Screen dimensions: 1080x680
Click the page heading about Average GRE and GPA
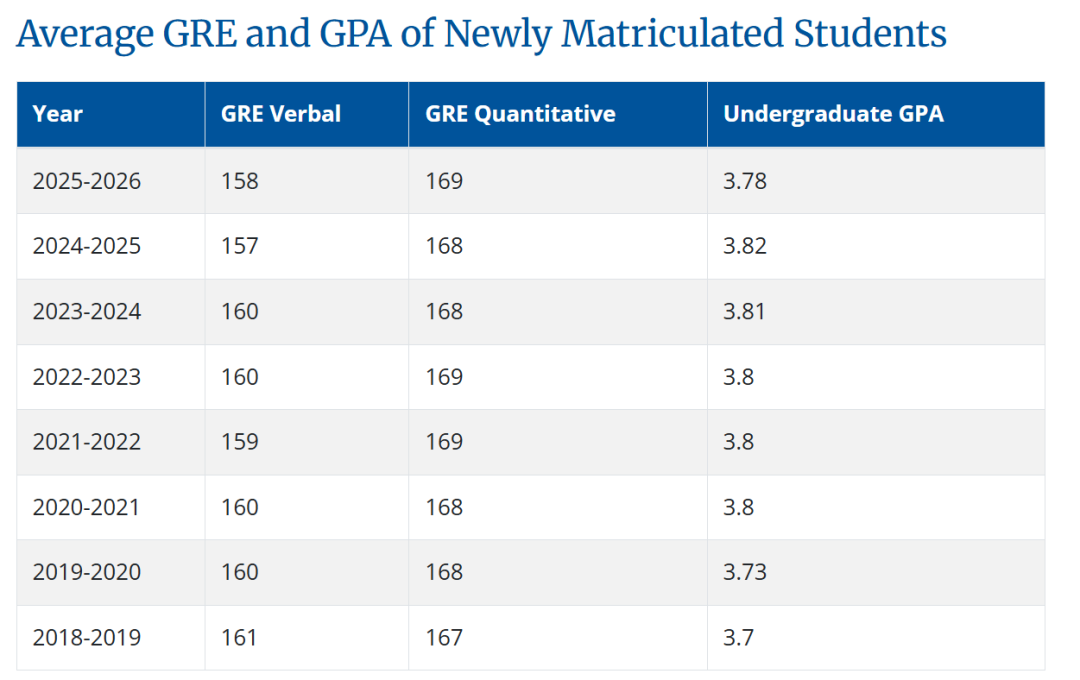(x=481, y=34)
